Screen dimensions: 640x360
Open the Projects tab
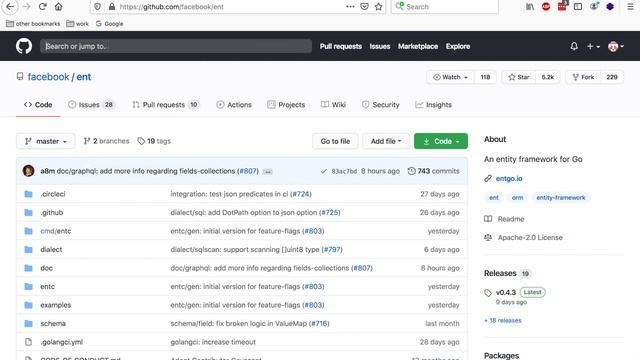click(286, 104)
